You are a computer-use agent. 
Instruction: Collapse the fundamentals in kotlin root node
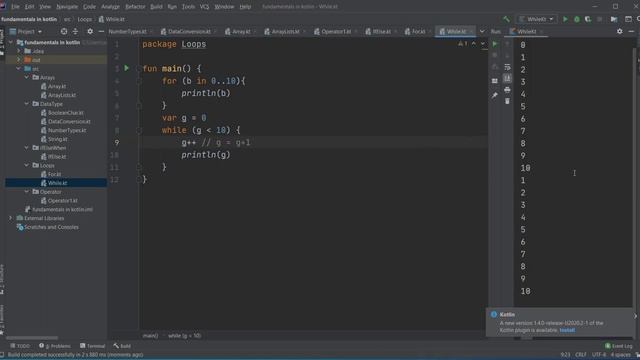pos(11,42)
